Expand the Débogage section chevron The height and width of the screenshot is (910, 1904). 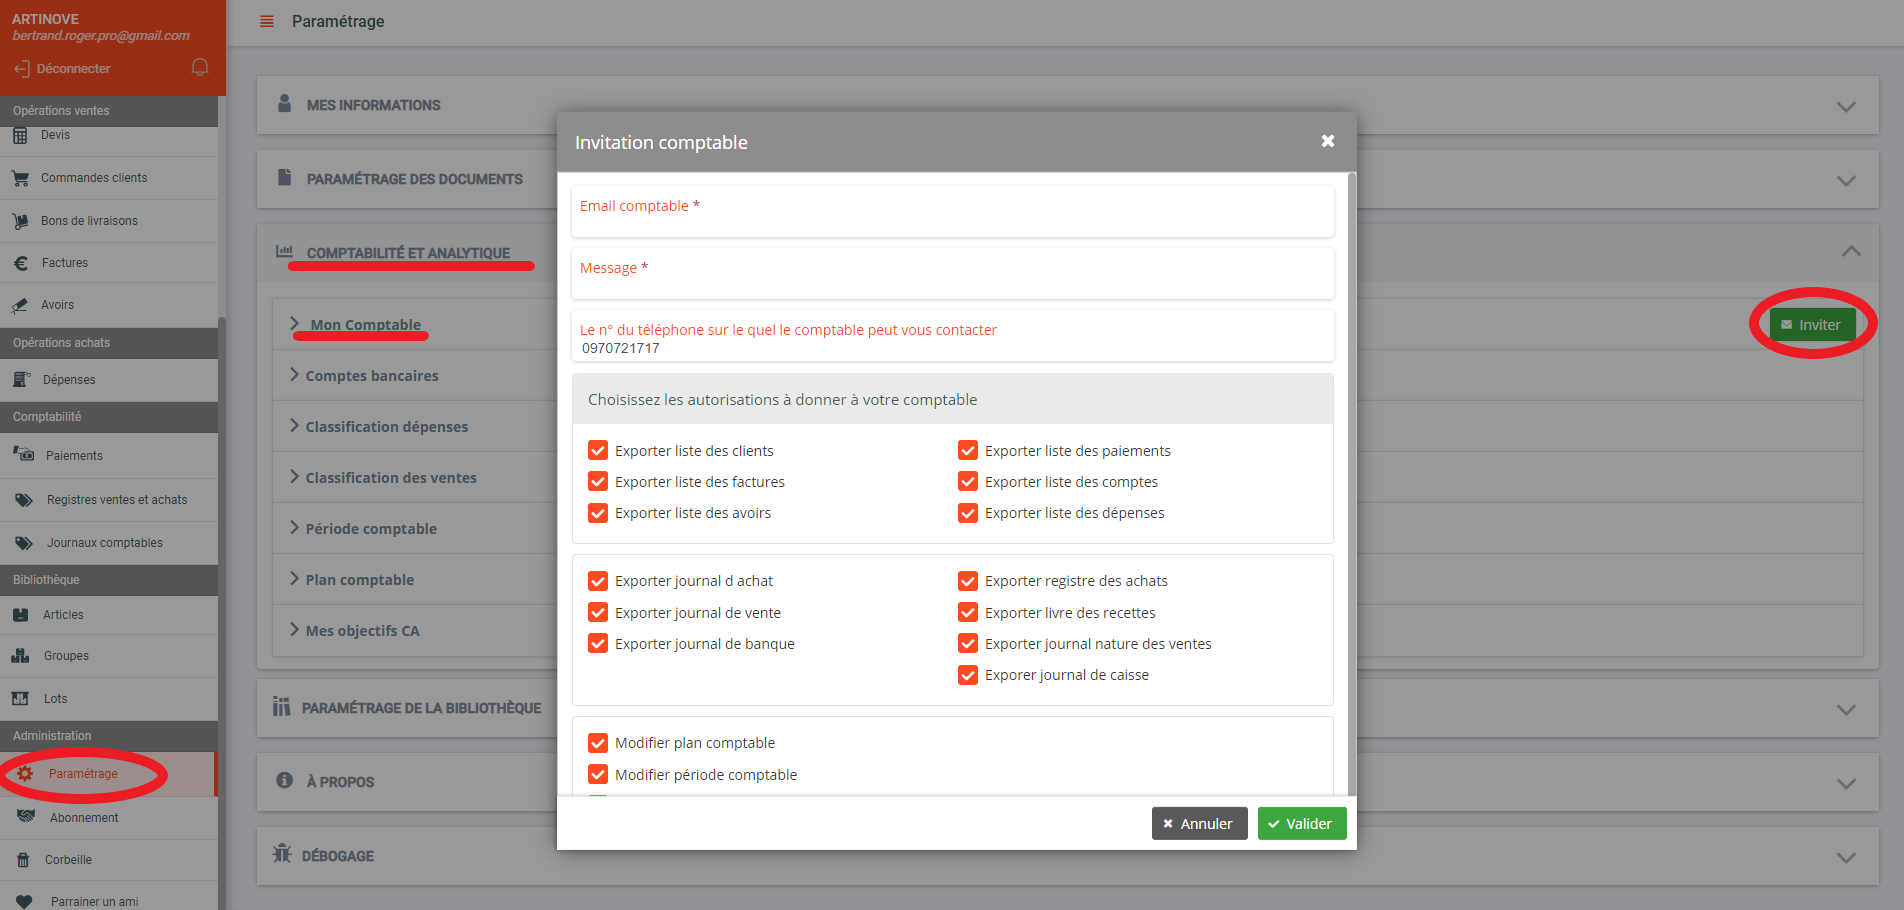(1846, 857)
